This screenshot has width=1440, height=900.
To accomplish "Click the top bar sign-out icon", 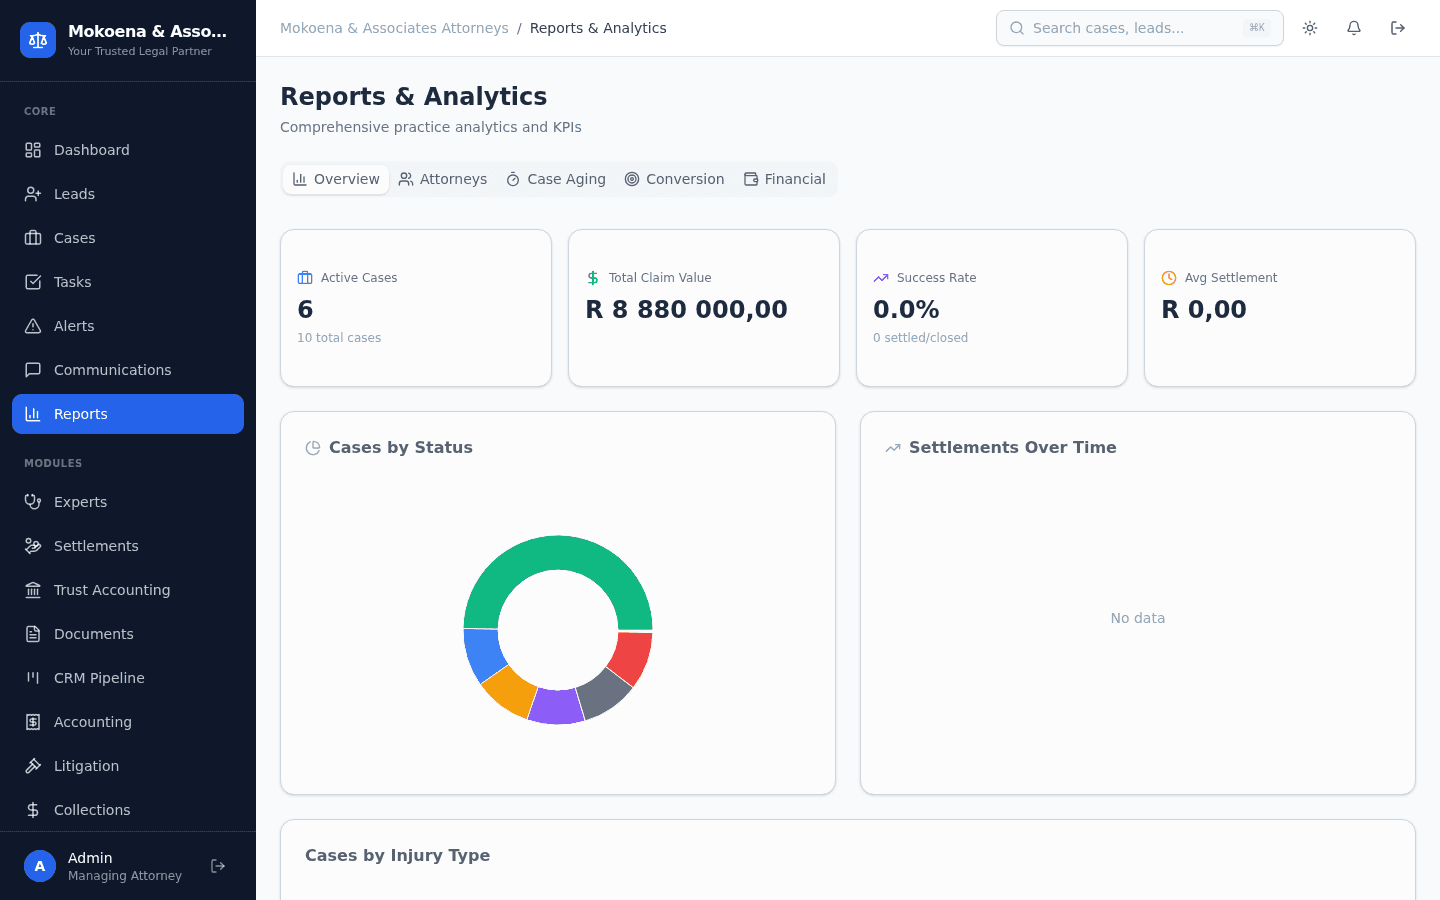I will point(1398,28).
